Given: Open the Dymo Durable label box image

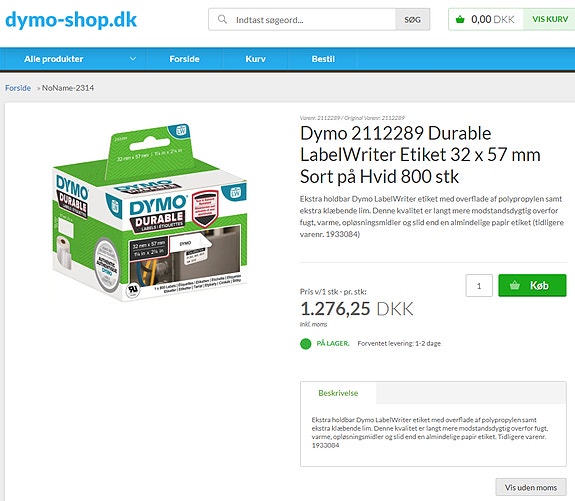Looking at the screenshot, I should pyautogui.click(x=150, y=213).
